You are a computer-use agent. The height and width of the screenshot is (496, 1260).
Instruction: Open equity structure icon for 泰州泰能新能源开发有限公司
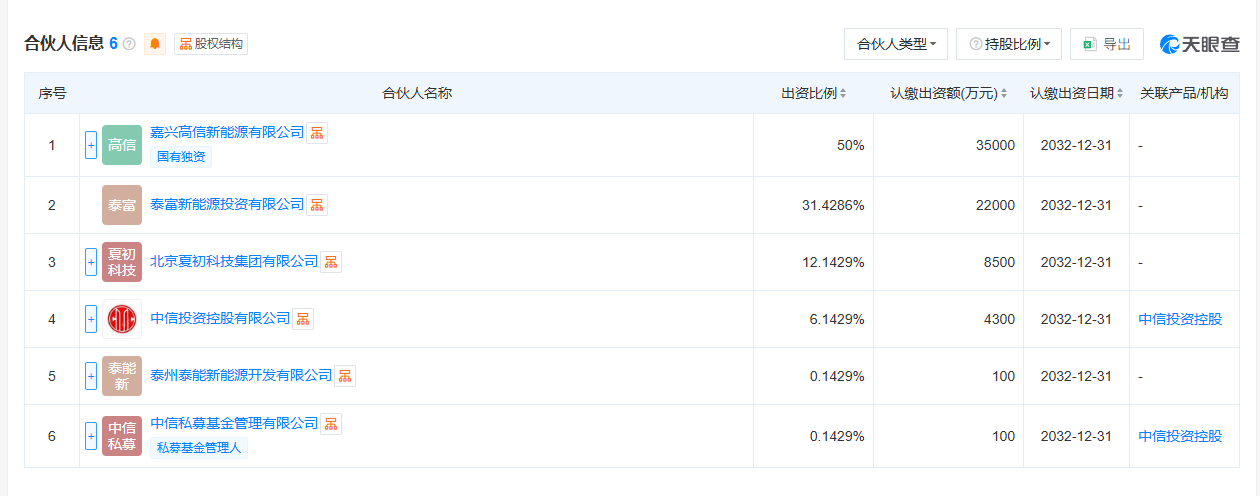click(x=345, y=376)
